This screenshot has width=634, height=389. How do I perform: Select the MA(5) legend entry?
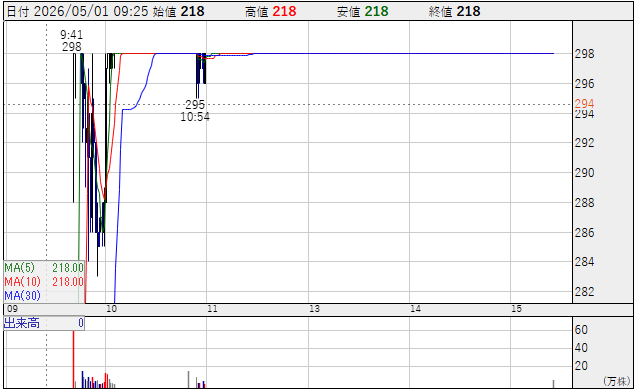44,268
